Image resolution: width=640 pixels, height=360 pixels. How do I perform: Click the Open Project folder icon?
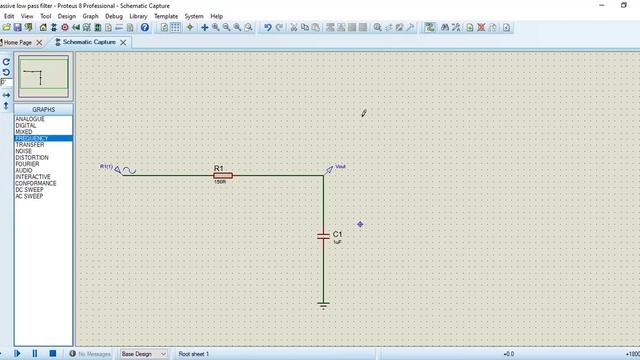click(6, 27)
